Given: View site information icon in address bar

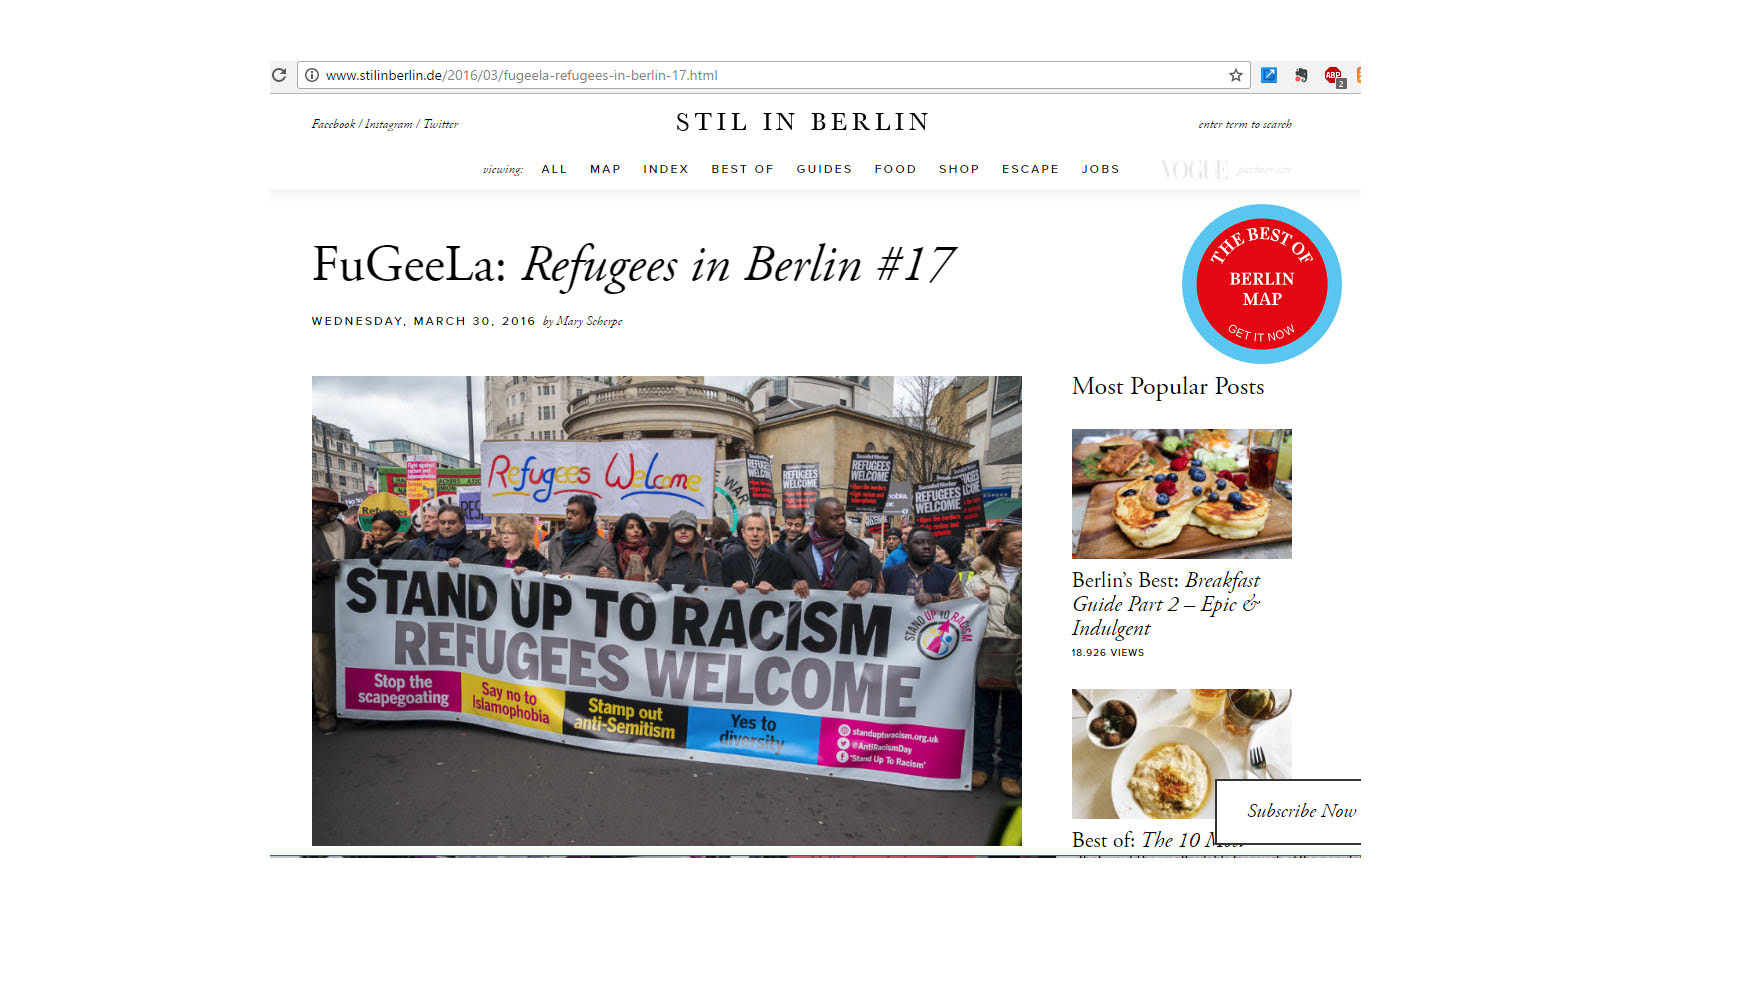Looking at the screenshot, I should [x=312, y=75].
